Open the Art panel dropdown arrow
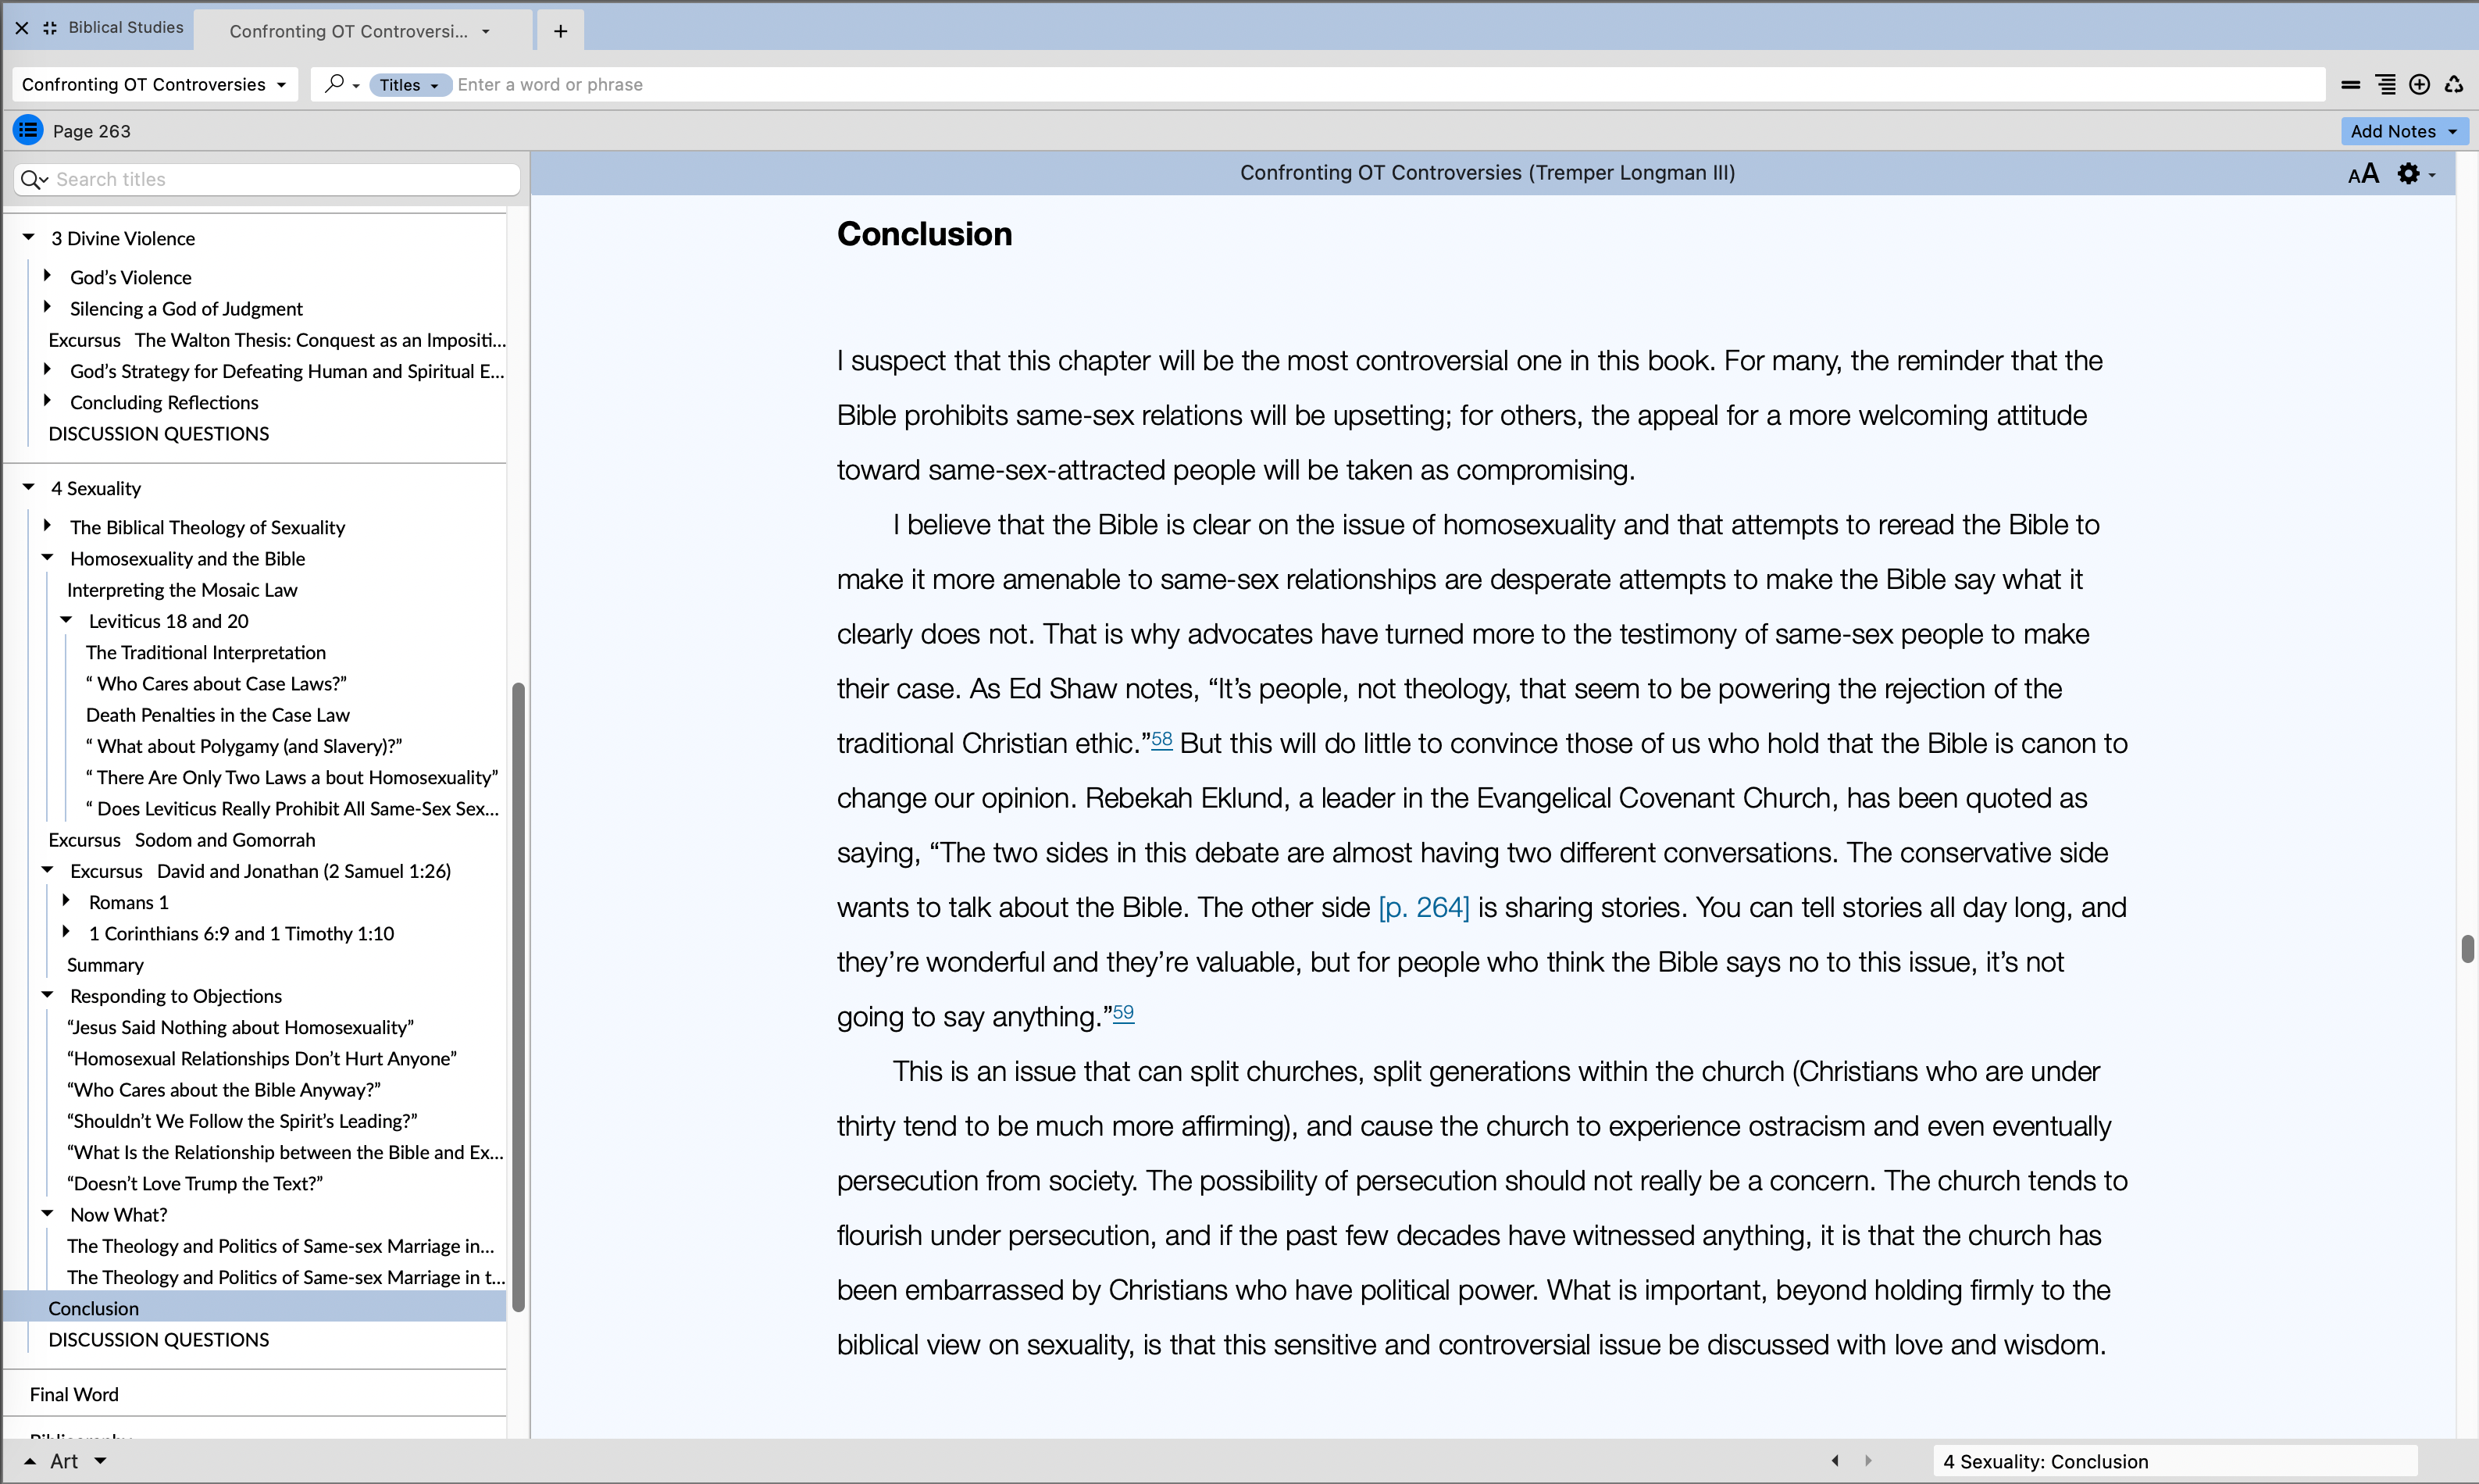Screen dimensions: 2479x1484 pos(100,1461)
